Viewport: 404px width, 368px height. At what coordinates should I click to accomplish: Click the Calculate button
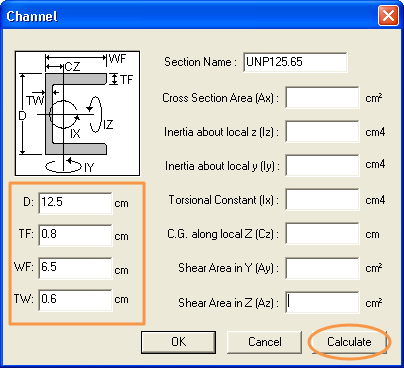(349, 342)
